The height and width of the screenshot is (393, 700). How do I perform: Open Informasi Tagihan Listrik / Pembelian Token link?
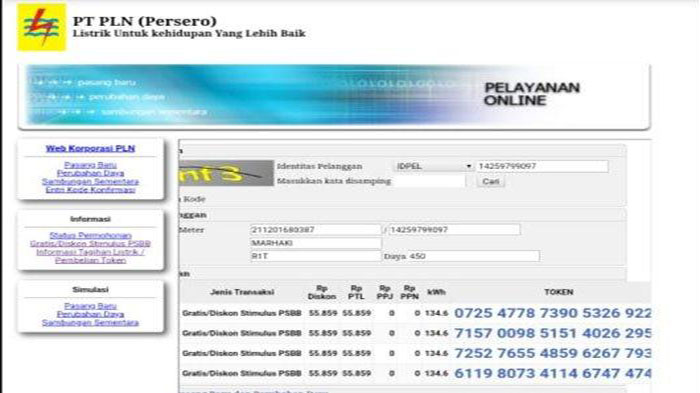[x=90, y=256]
